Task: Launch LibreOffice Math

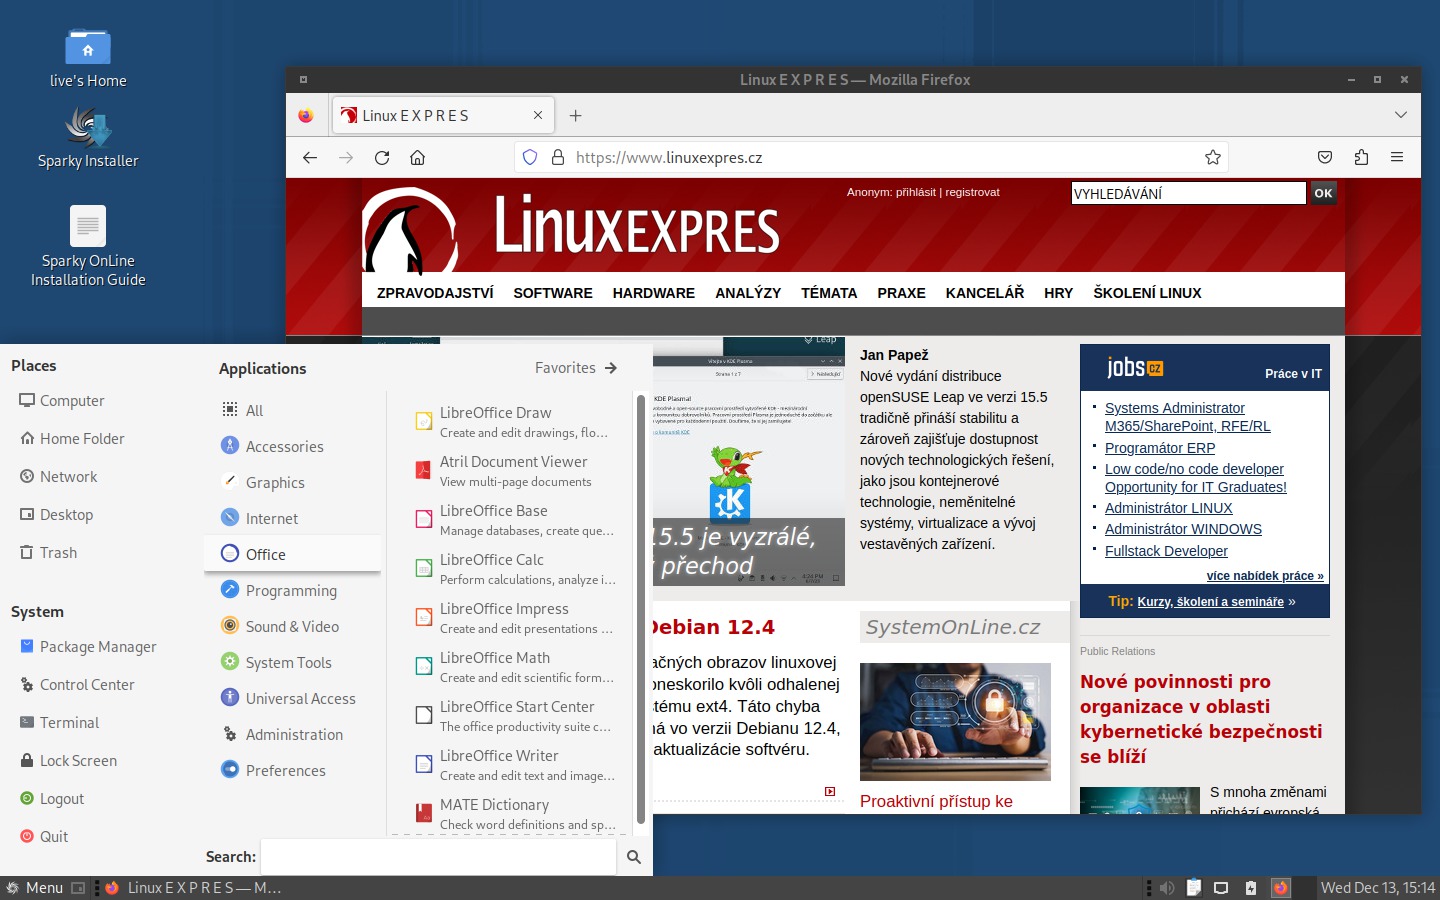Action: coord(515,667)
